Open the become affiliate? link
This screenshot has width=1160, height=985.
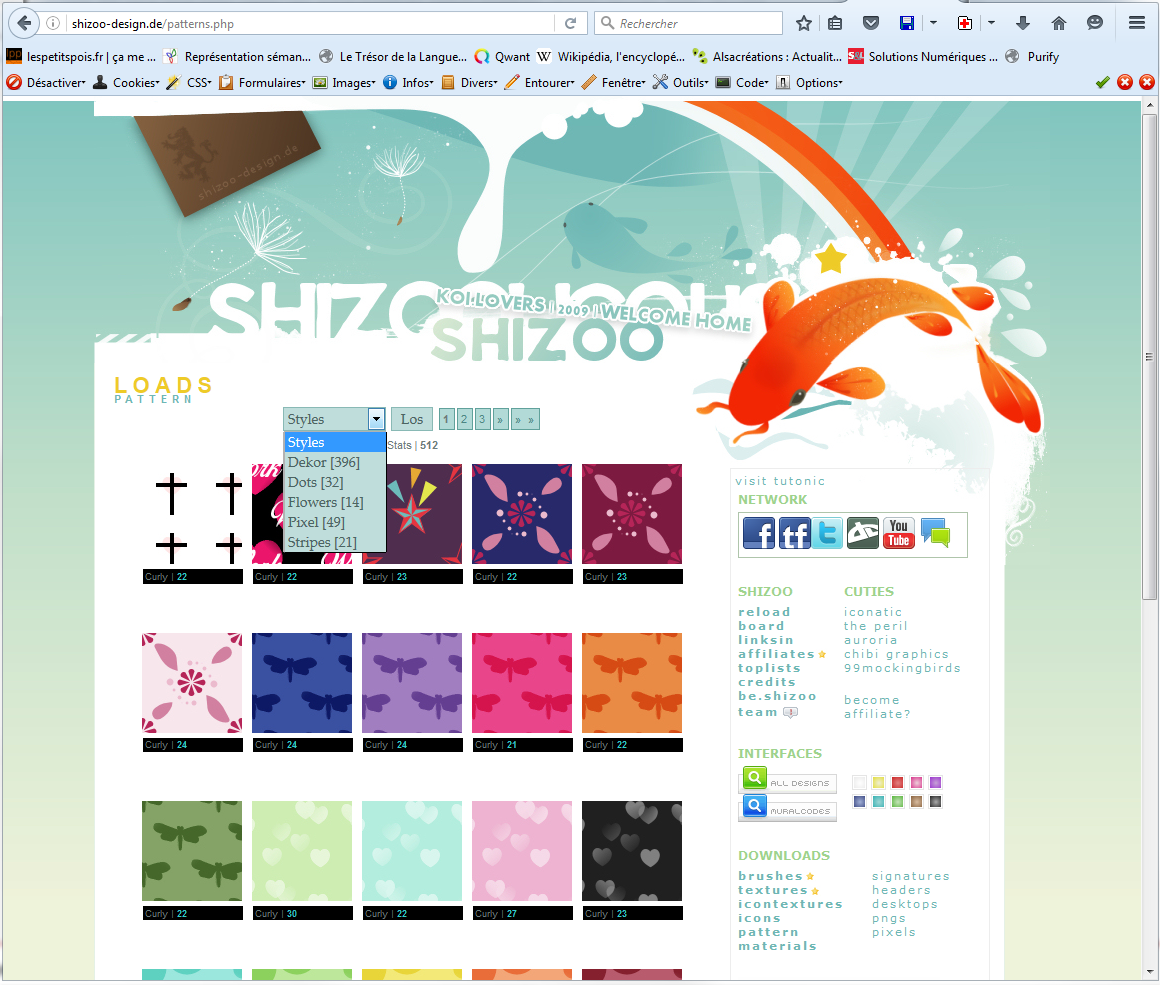click(877, 707)
